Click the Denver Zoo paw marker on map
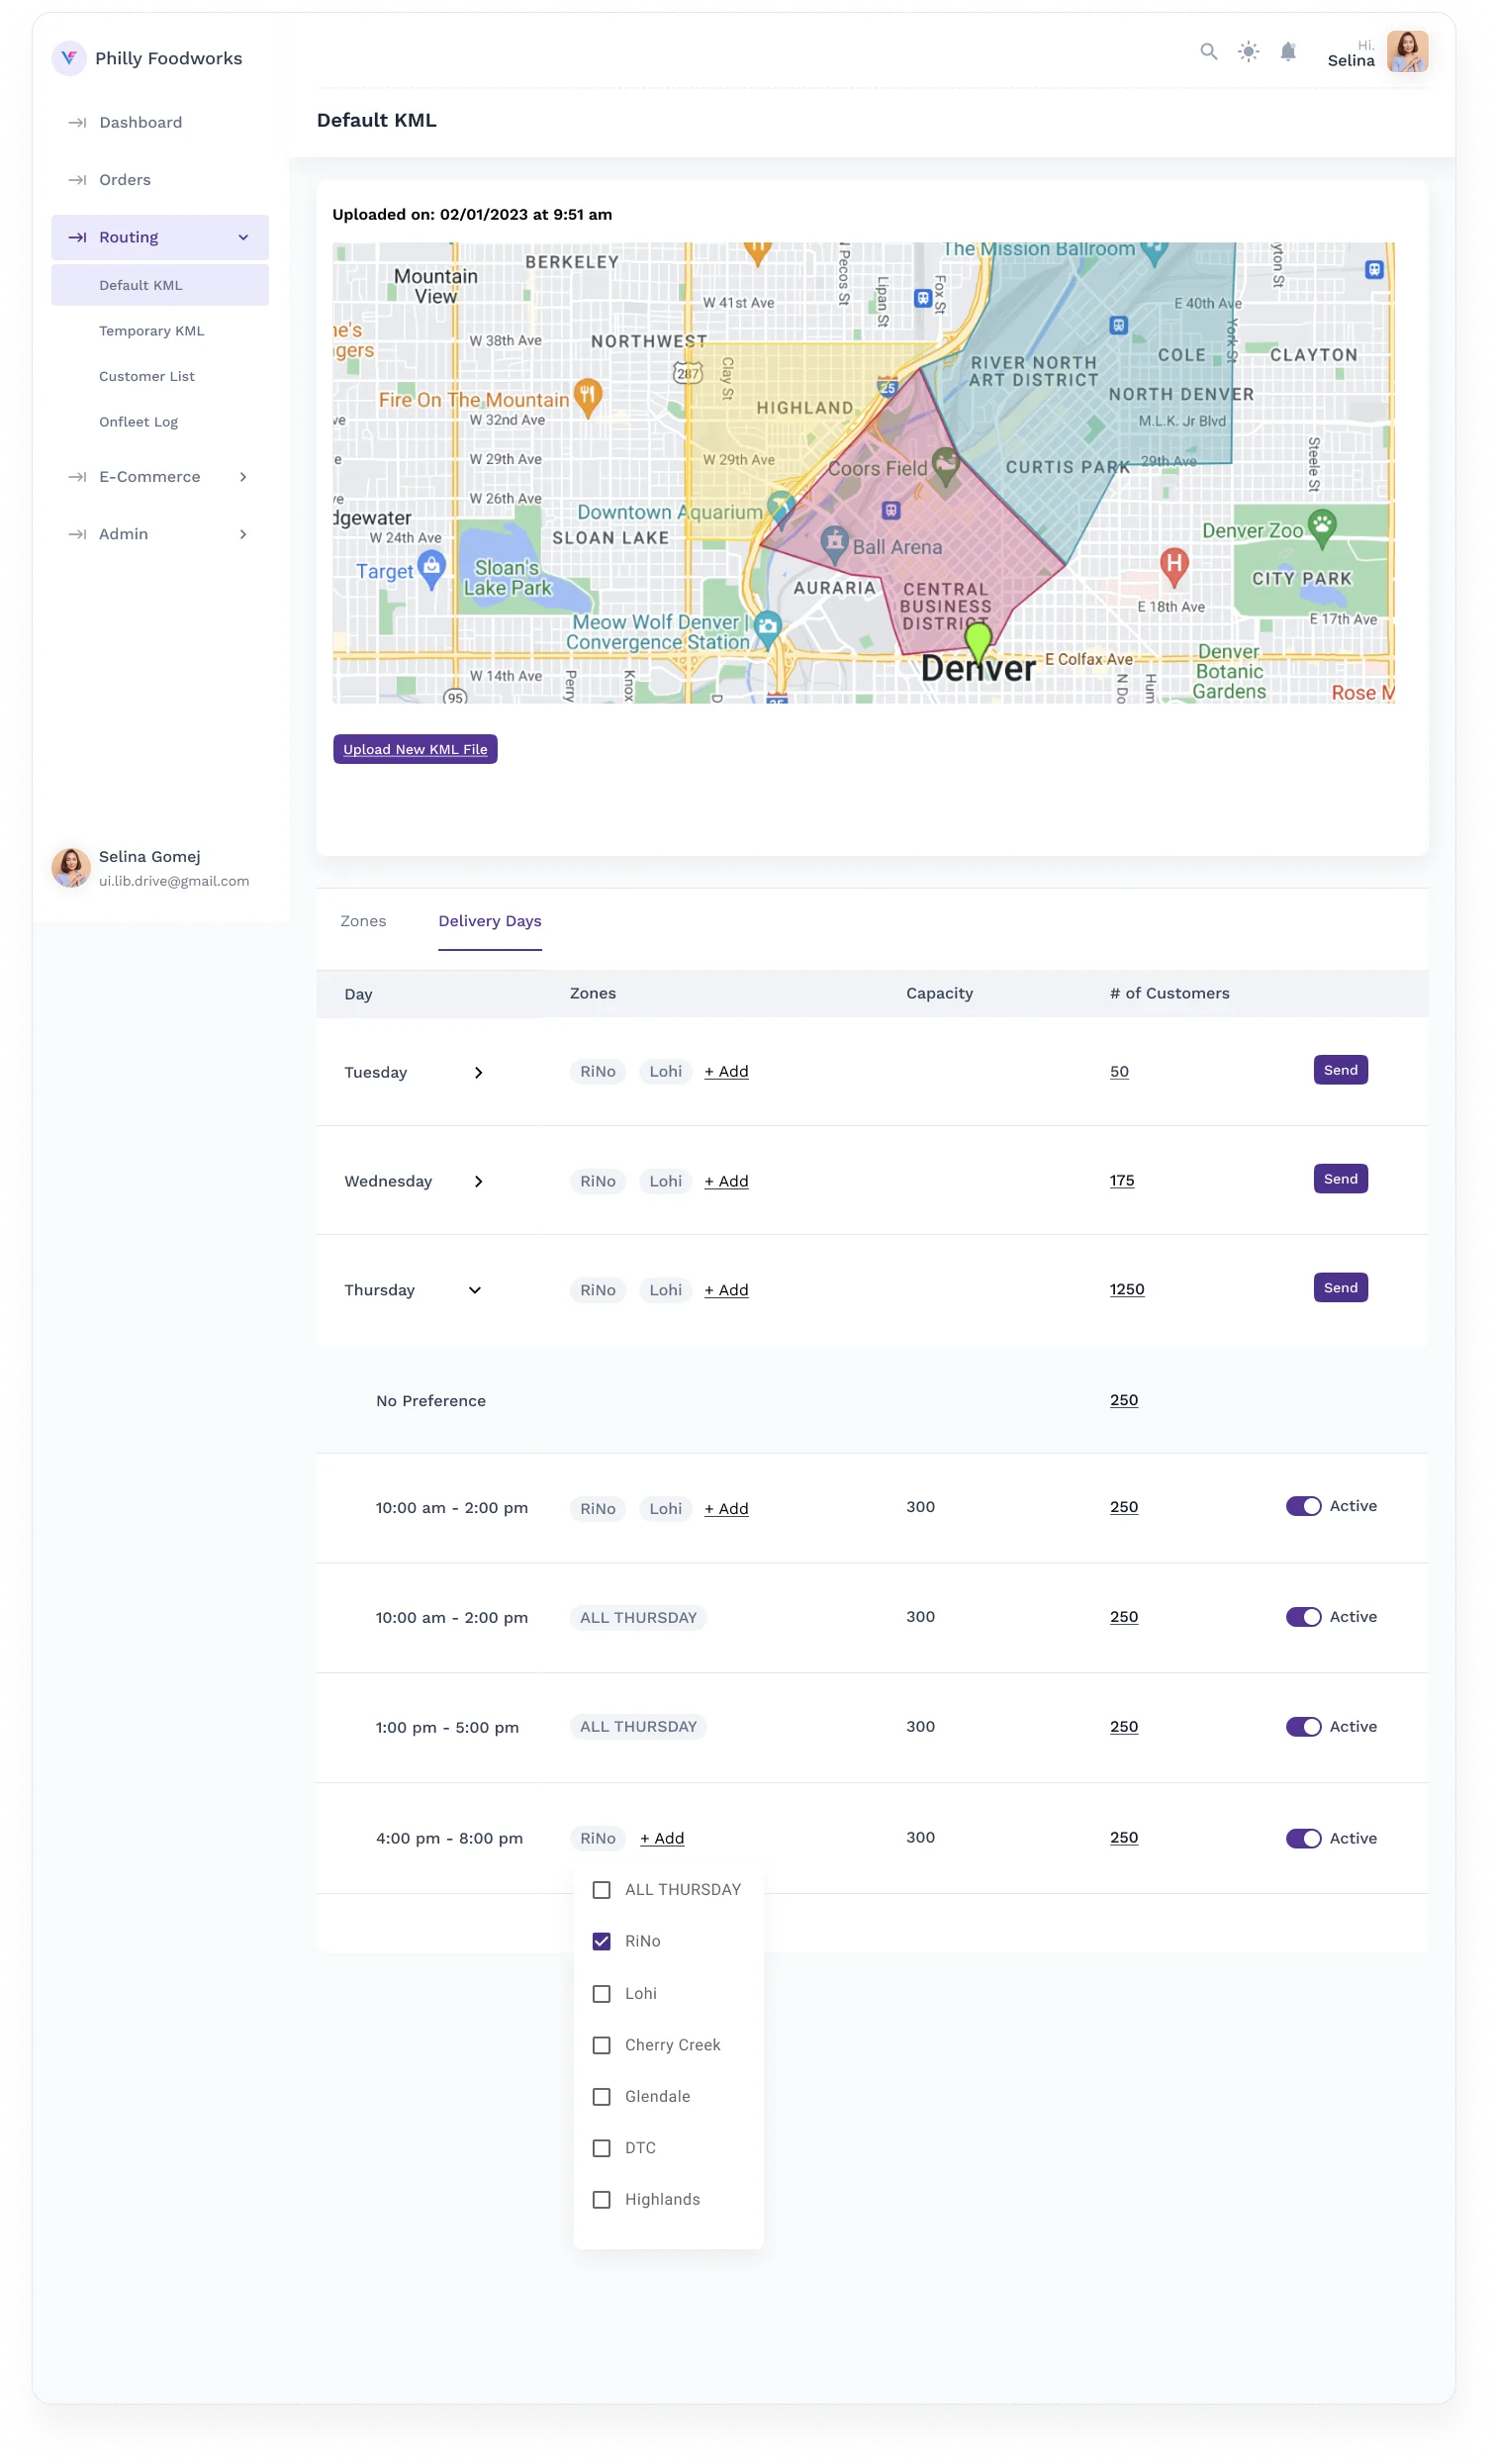The height and width of the screenshot is (2464, 1496). coord(1322,526)
